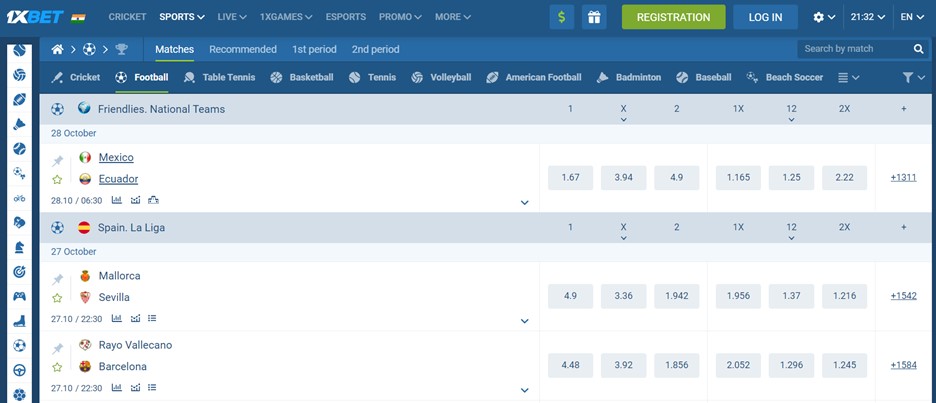Switch to the 1st period tab
936x403 pixels.
pos(314,50)
